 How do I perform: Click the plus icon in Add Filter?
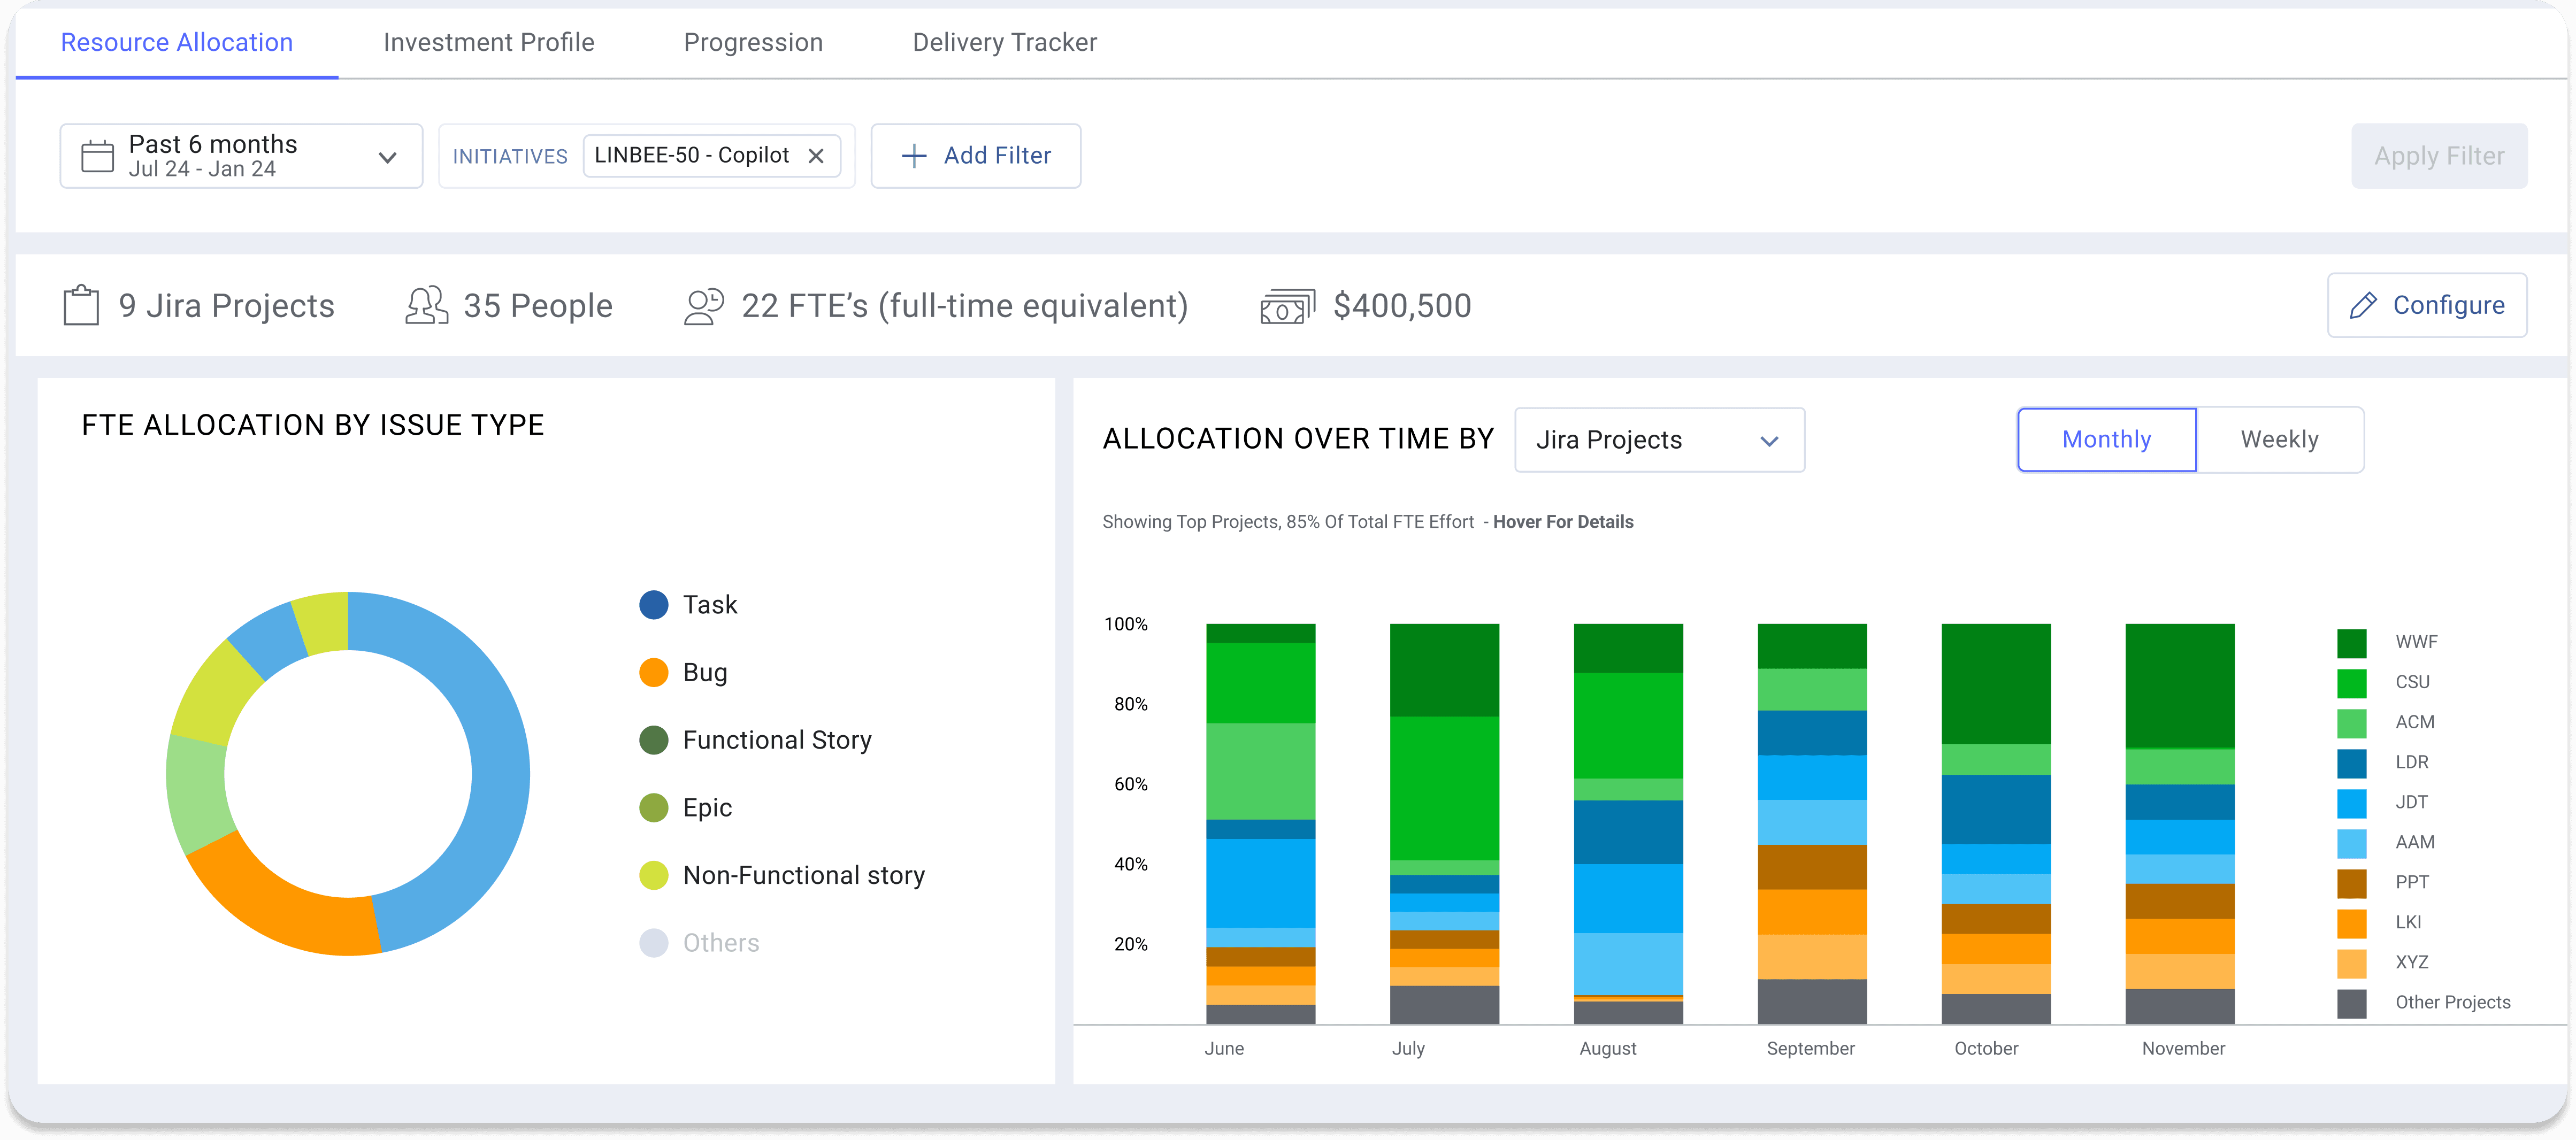913,155
